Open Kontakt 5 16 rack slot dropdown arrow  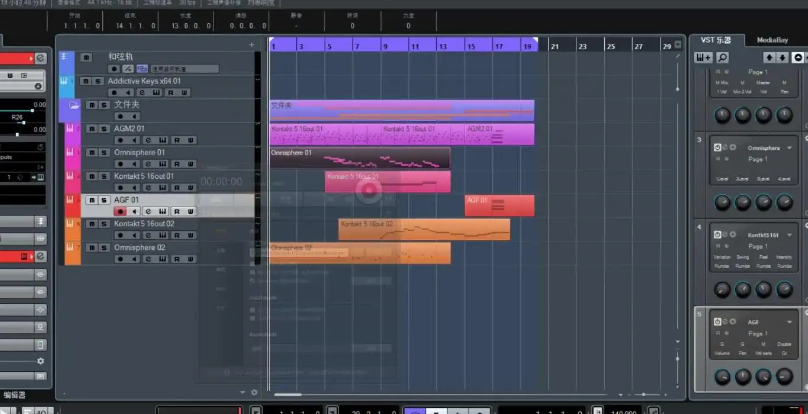click(789, 235)
